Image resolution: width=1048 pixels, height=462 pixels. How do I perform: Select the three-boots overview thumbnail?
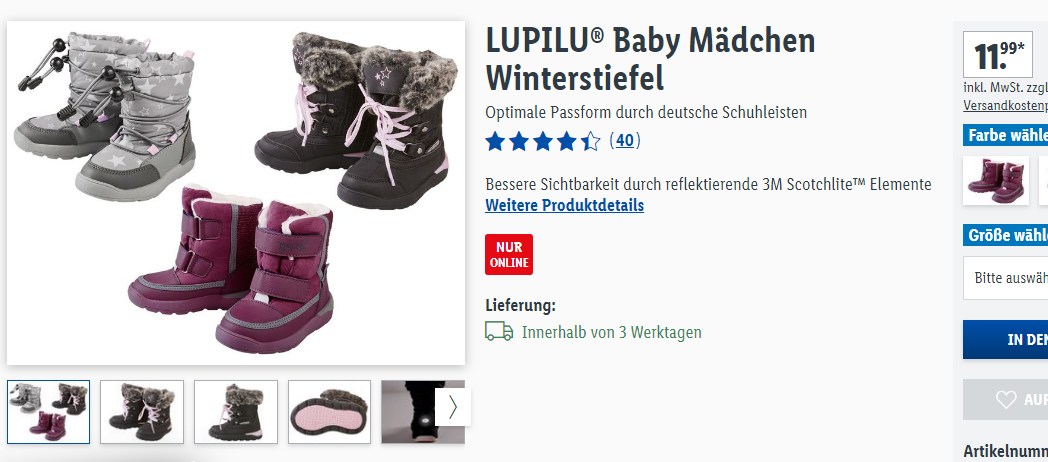(x=49, y=412)
